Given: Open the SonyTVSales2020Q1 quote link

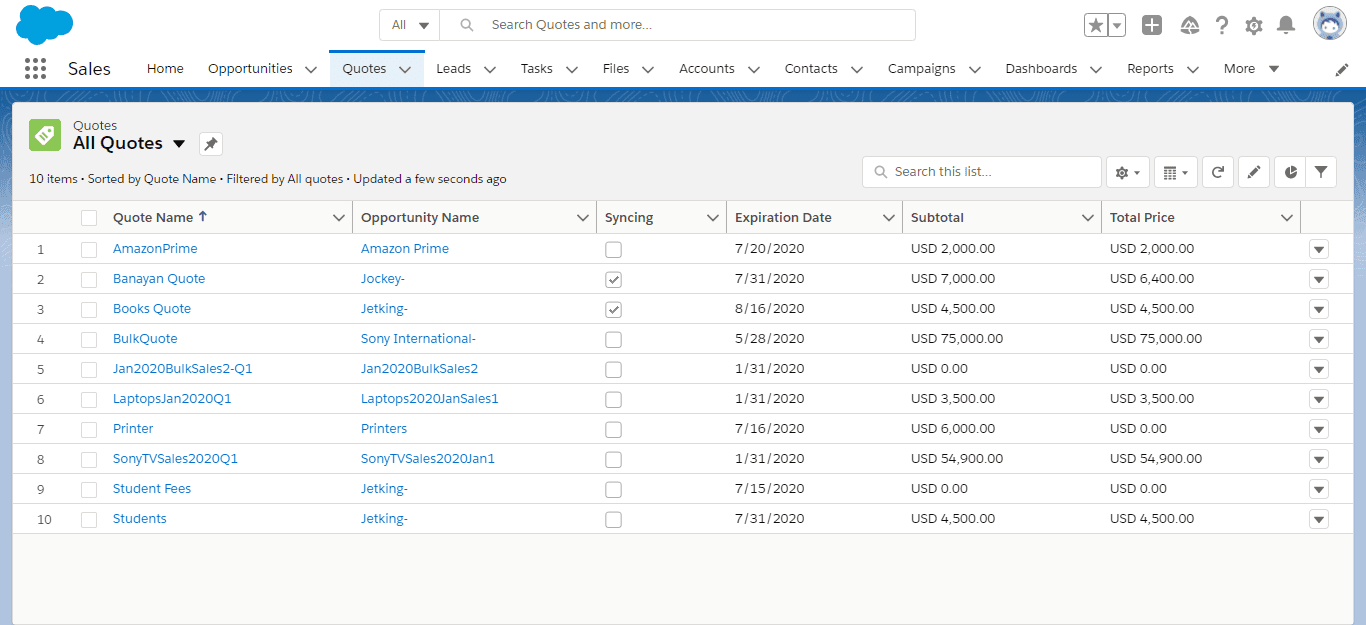Looking at the screenshot, I should (175, 459).
